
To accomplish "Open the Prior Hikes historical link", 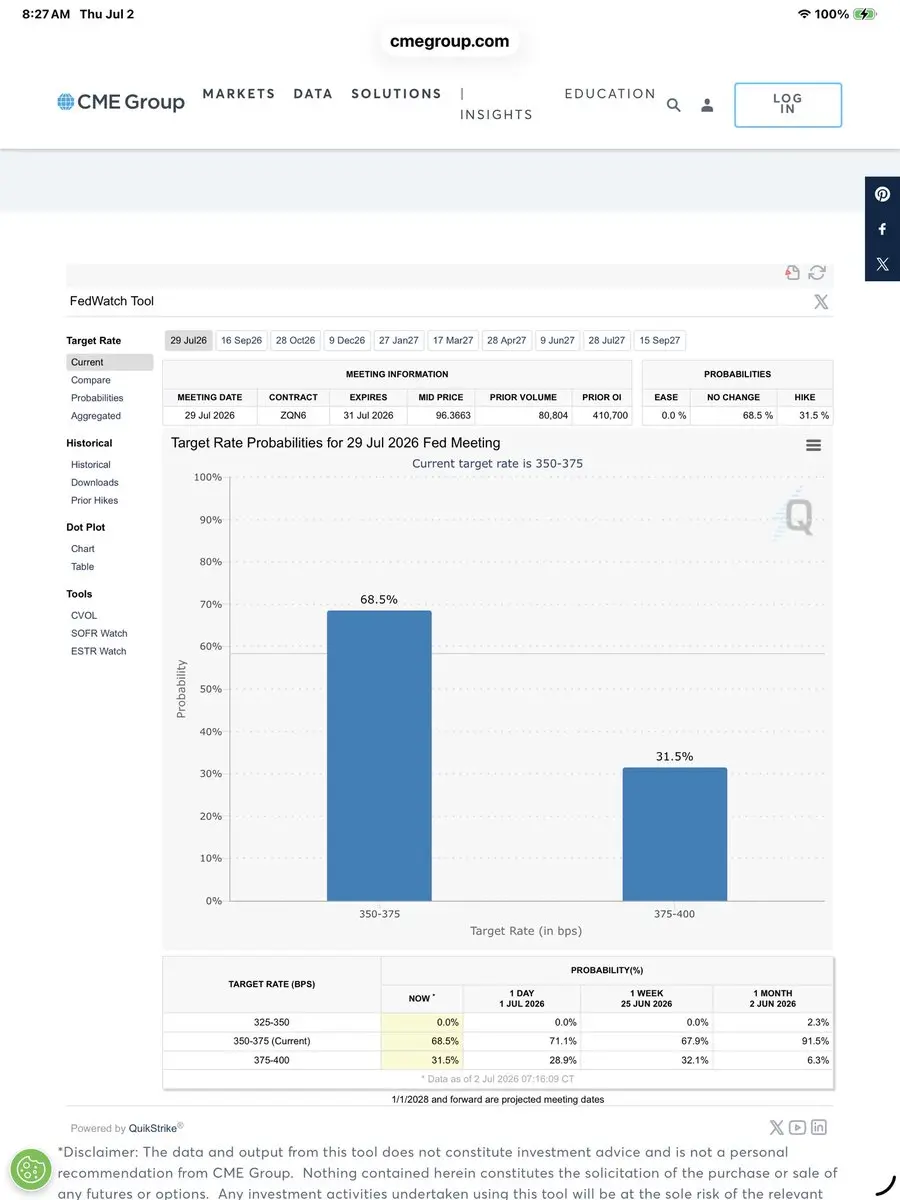I will (x=94, y=501).
